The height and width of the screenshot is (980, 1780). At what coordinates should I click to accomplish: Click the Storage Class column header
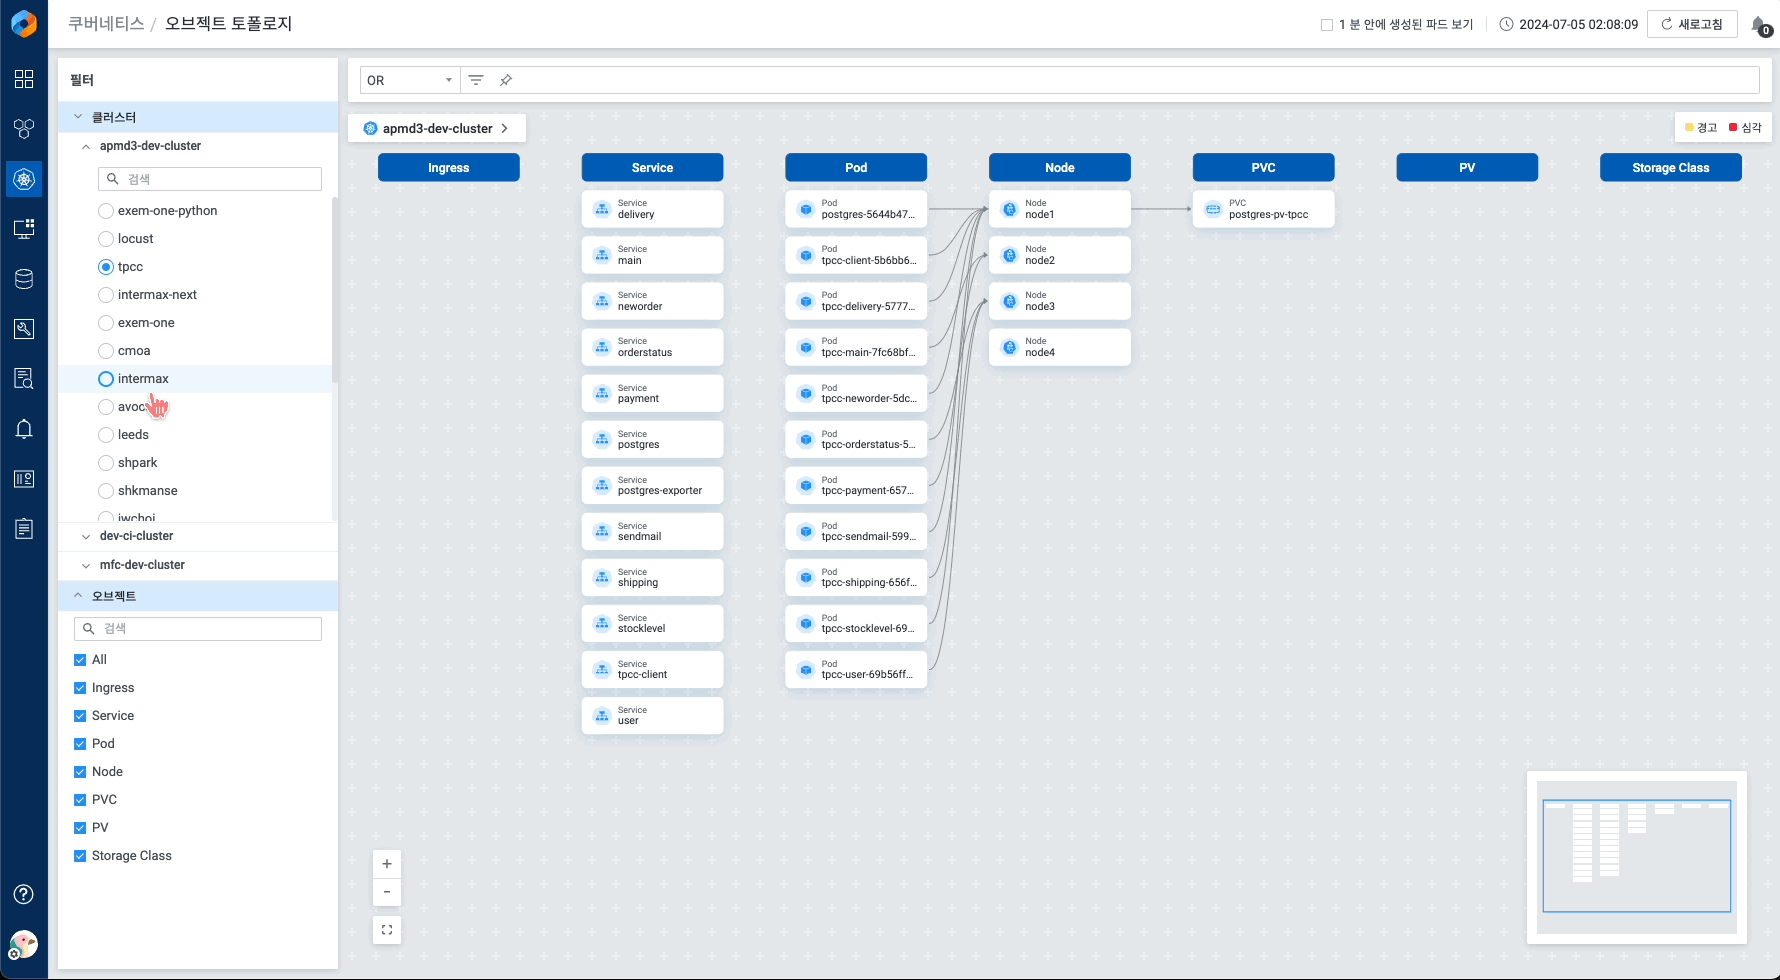pyautogui.click(x=1671, y=167)
